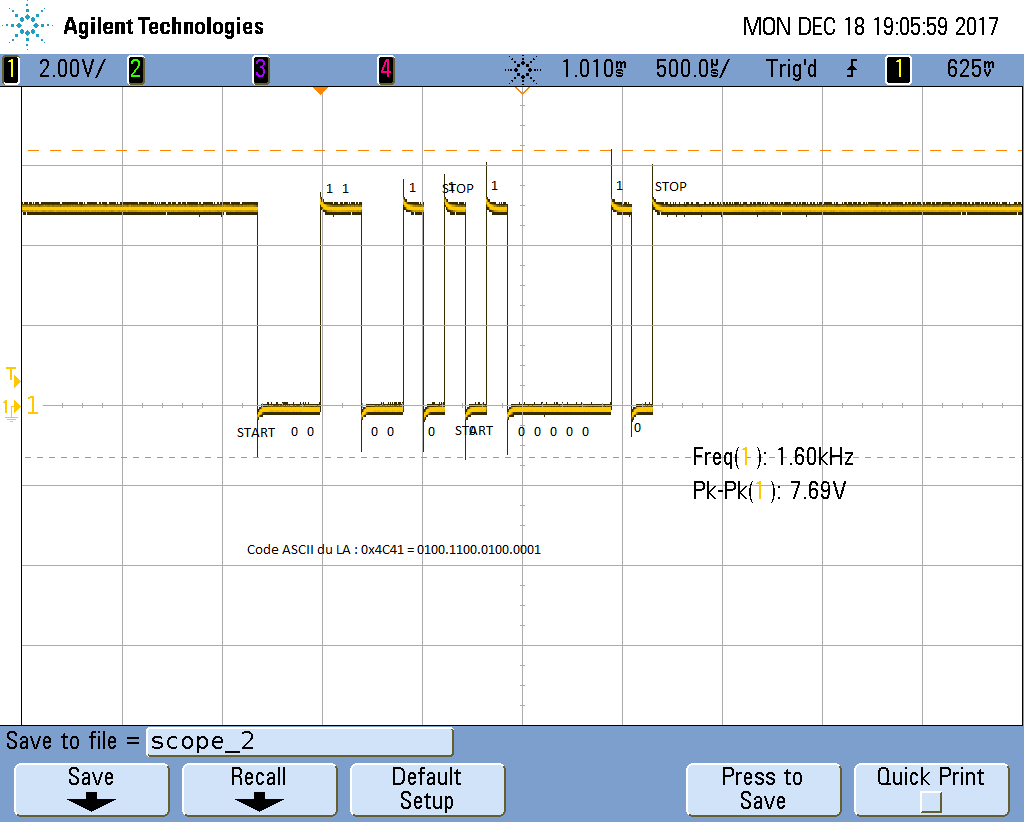This screenshot has height=822, width=1024.
Task: Select the channel 1 yellow indicator
Action: click(12, 70)
